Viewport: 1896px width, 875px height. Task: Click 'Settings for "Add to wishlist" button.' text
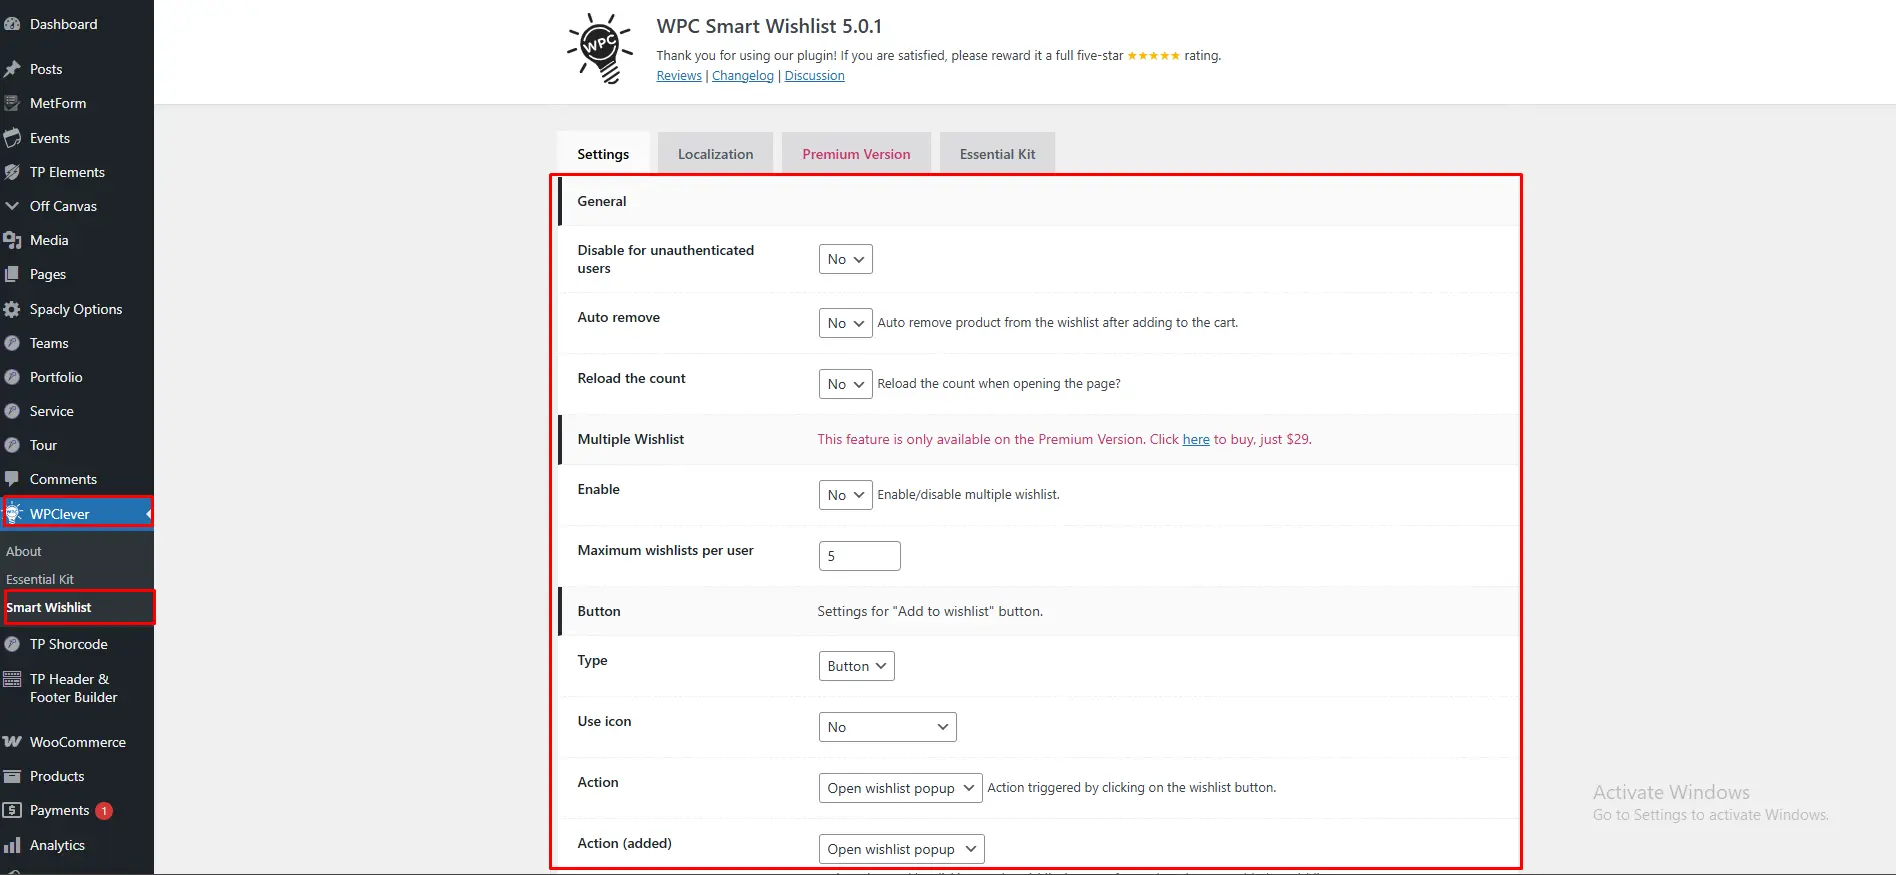coord(930,611)
